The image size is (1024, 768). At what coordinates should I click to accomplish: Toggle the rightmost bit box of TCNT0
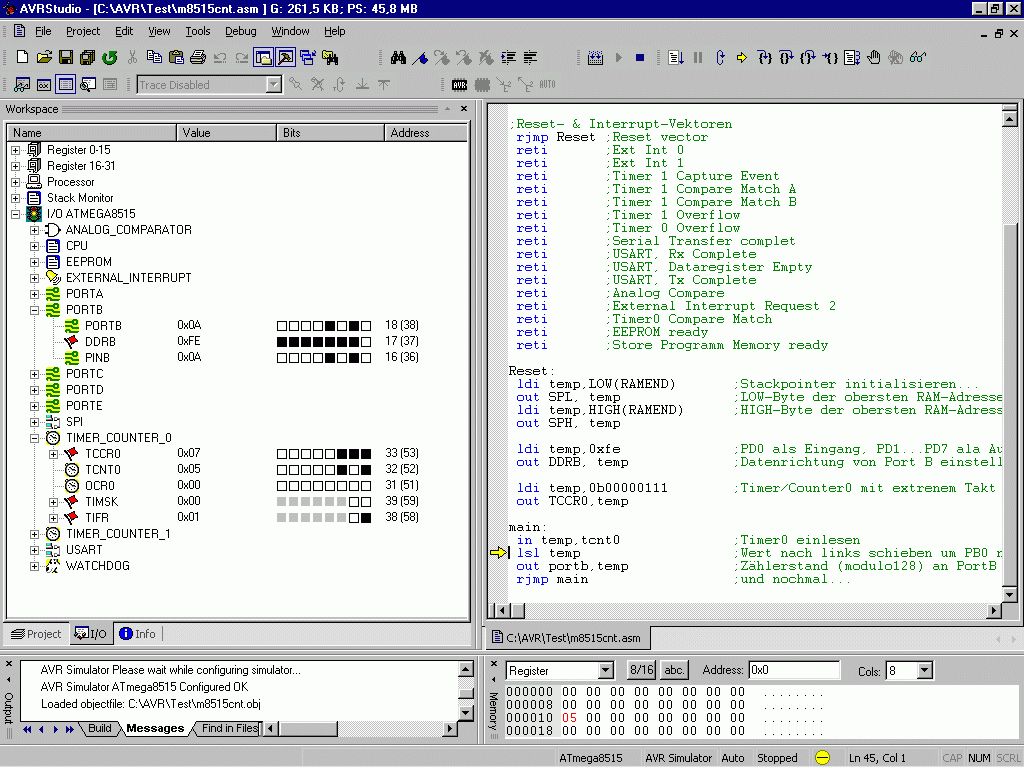click(366, 470)
